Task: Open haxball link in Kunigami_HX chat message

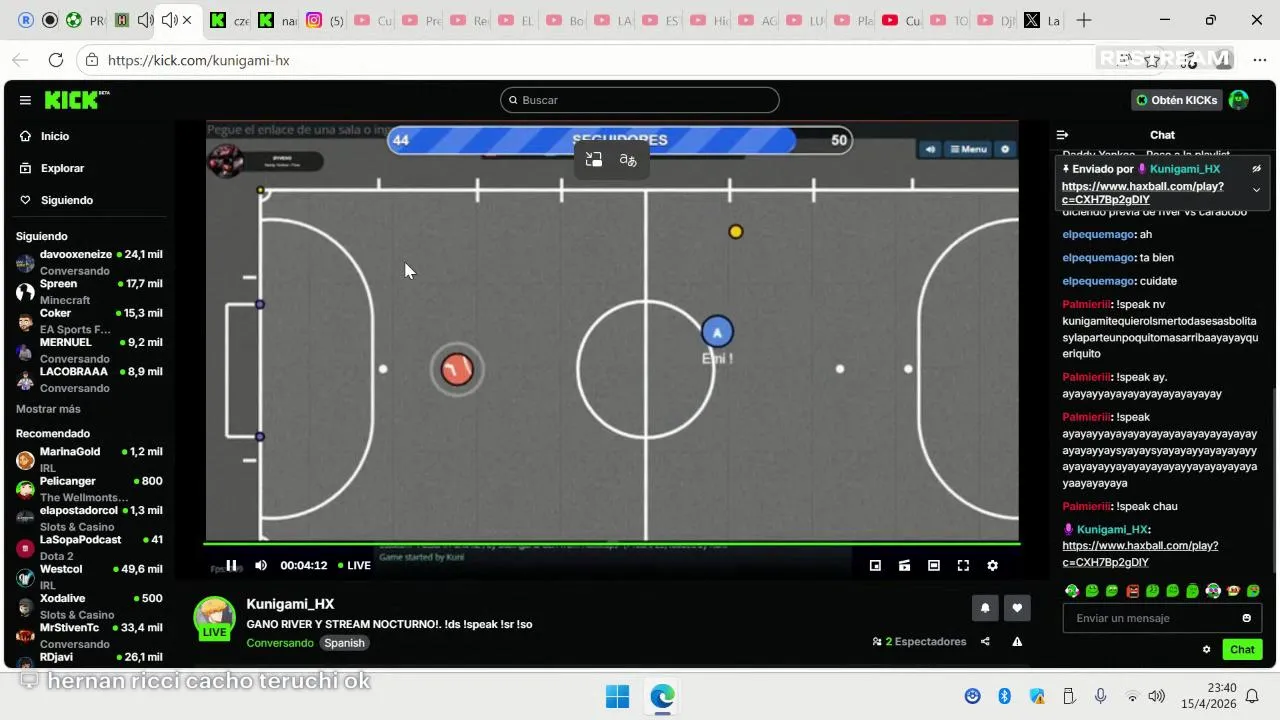Action: coord(1140,553)
